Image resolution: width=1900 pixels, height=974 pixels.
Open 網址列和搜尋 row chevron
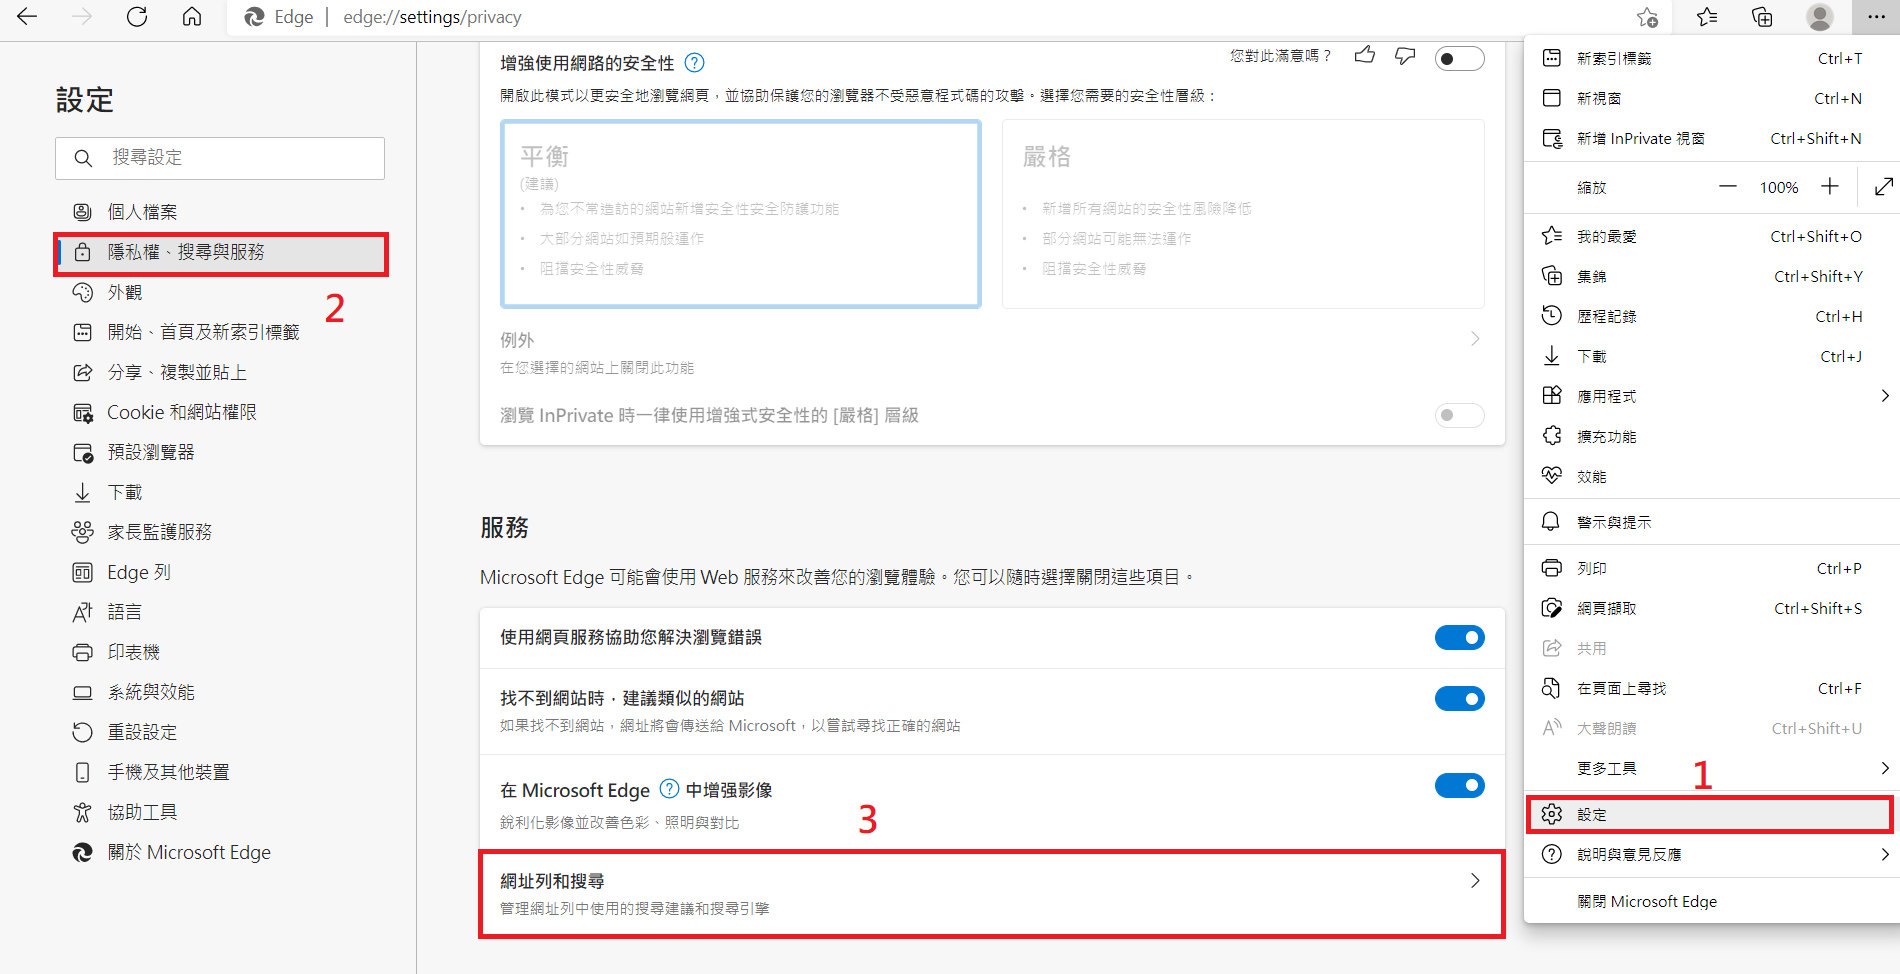tap(1475, 881)
